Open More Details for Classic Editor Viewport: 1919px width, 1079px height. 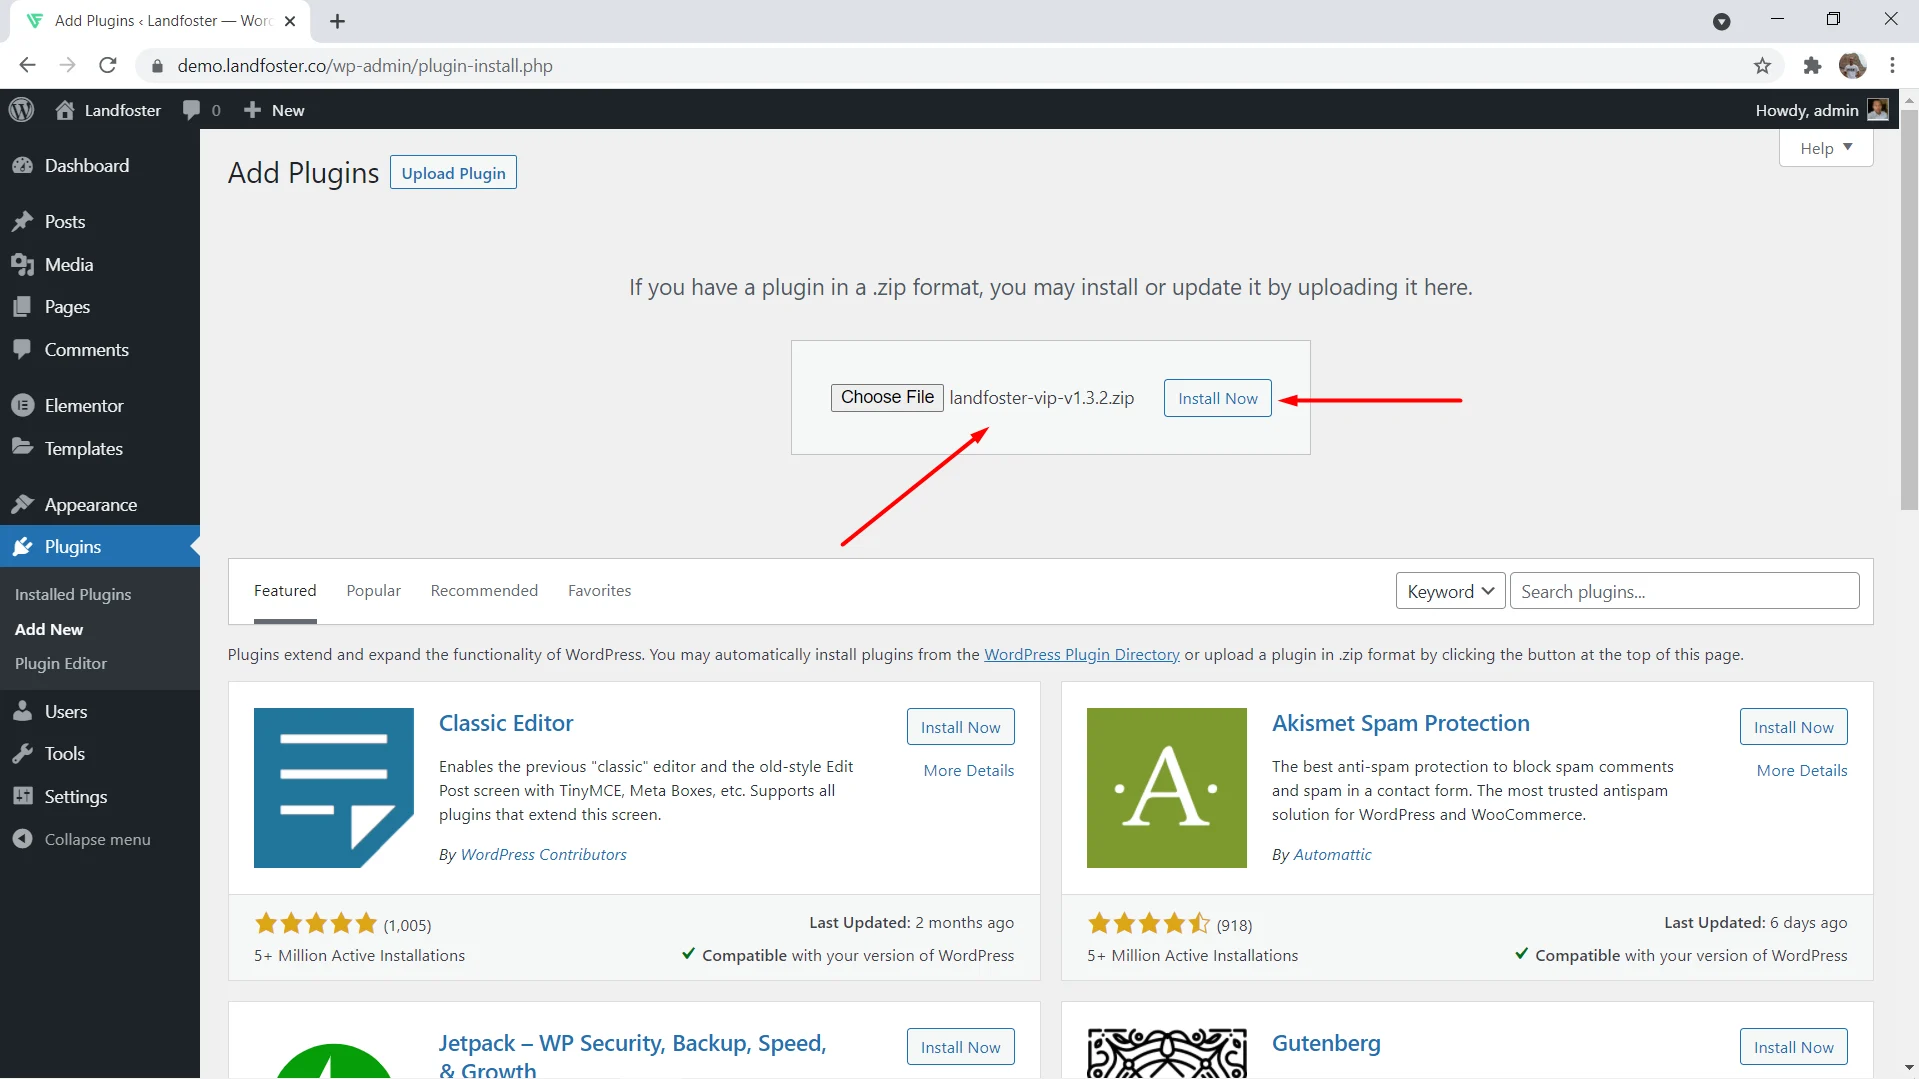(x=968, y=770)
